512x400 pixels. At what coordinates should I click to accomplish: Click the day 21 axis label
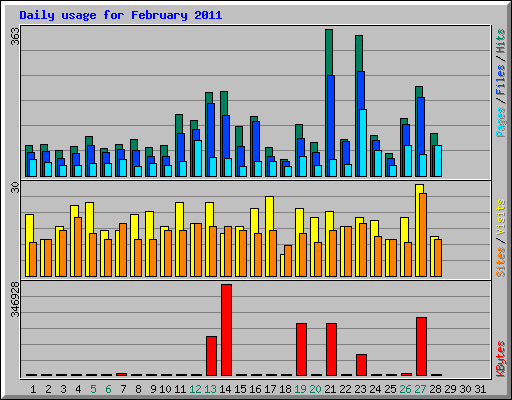pos(330,389)
